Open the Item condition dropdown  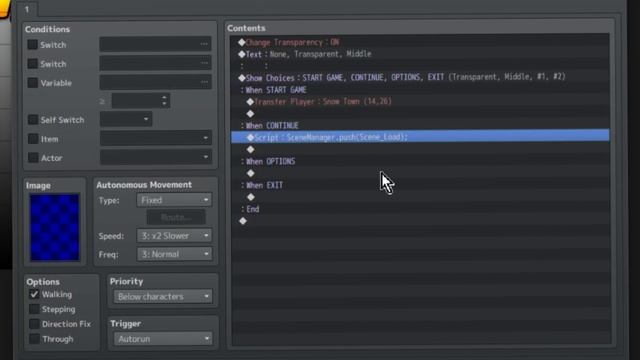click(x=156, y=138)
